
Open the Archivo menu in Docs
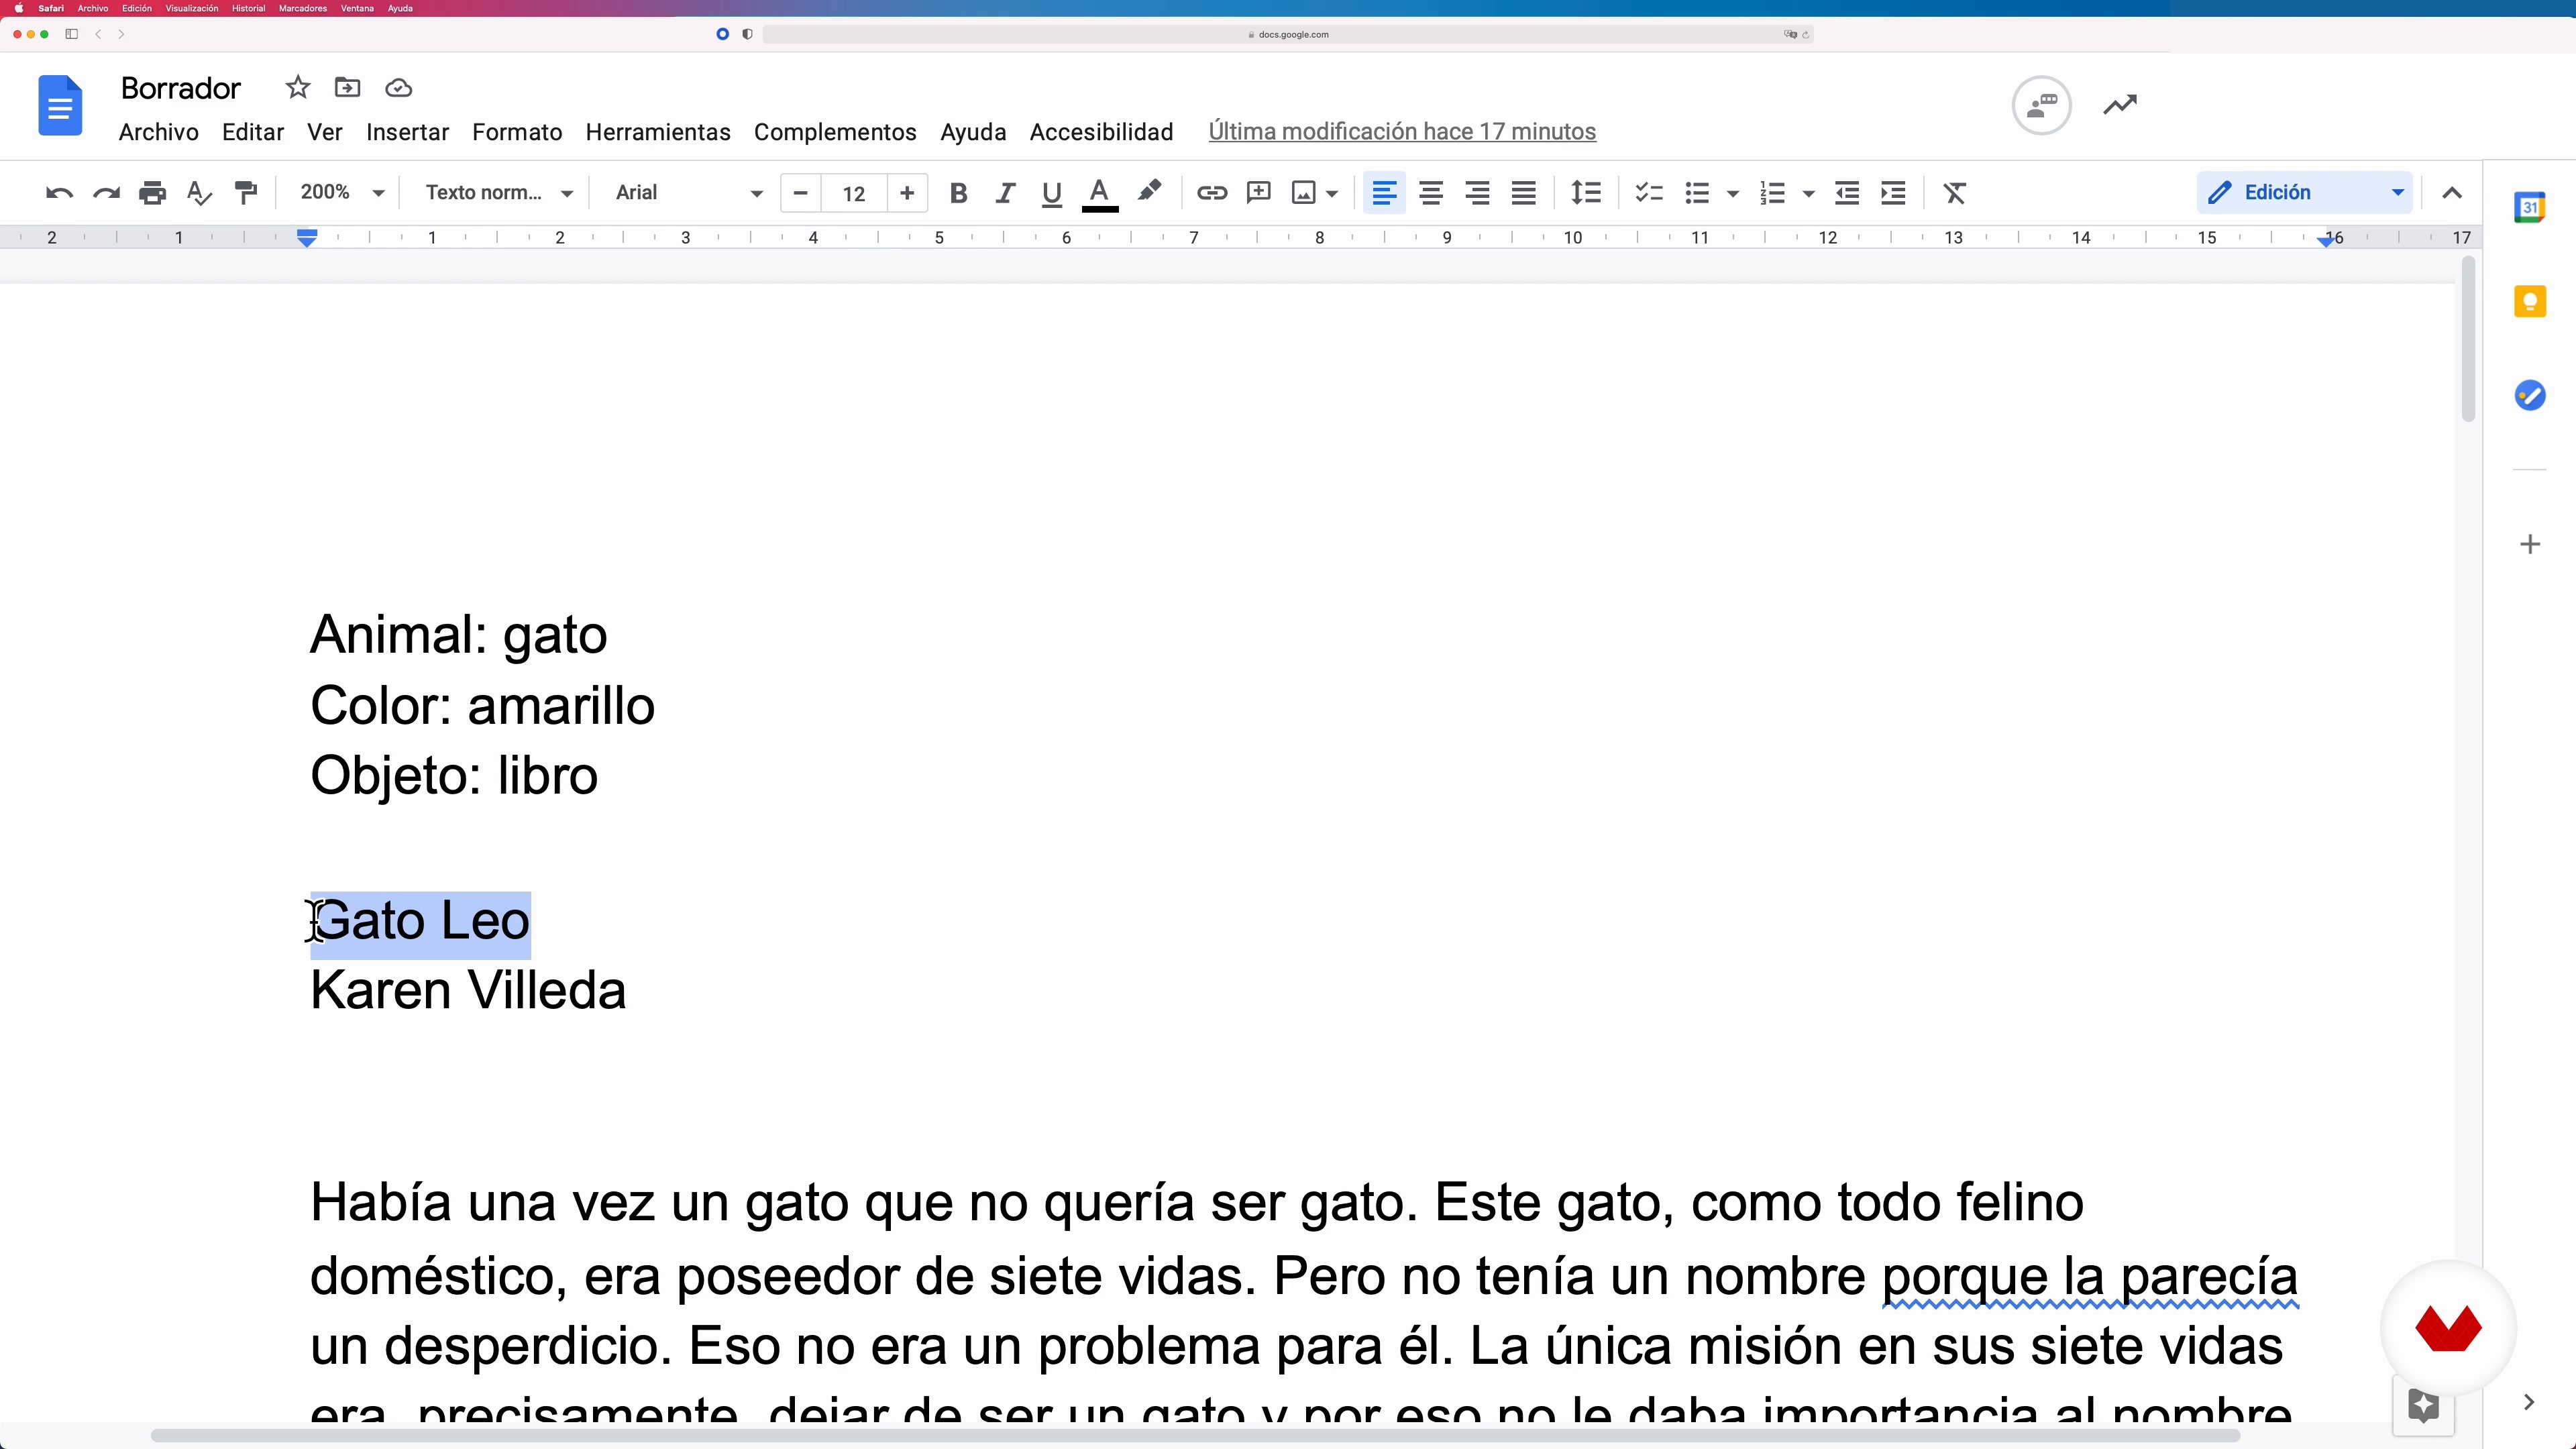(158, 132)
